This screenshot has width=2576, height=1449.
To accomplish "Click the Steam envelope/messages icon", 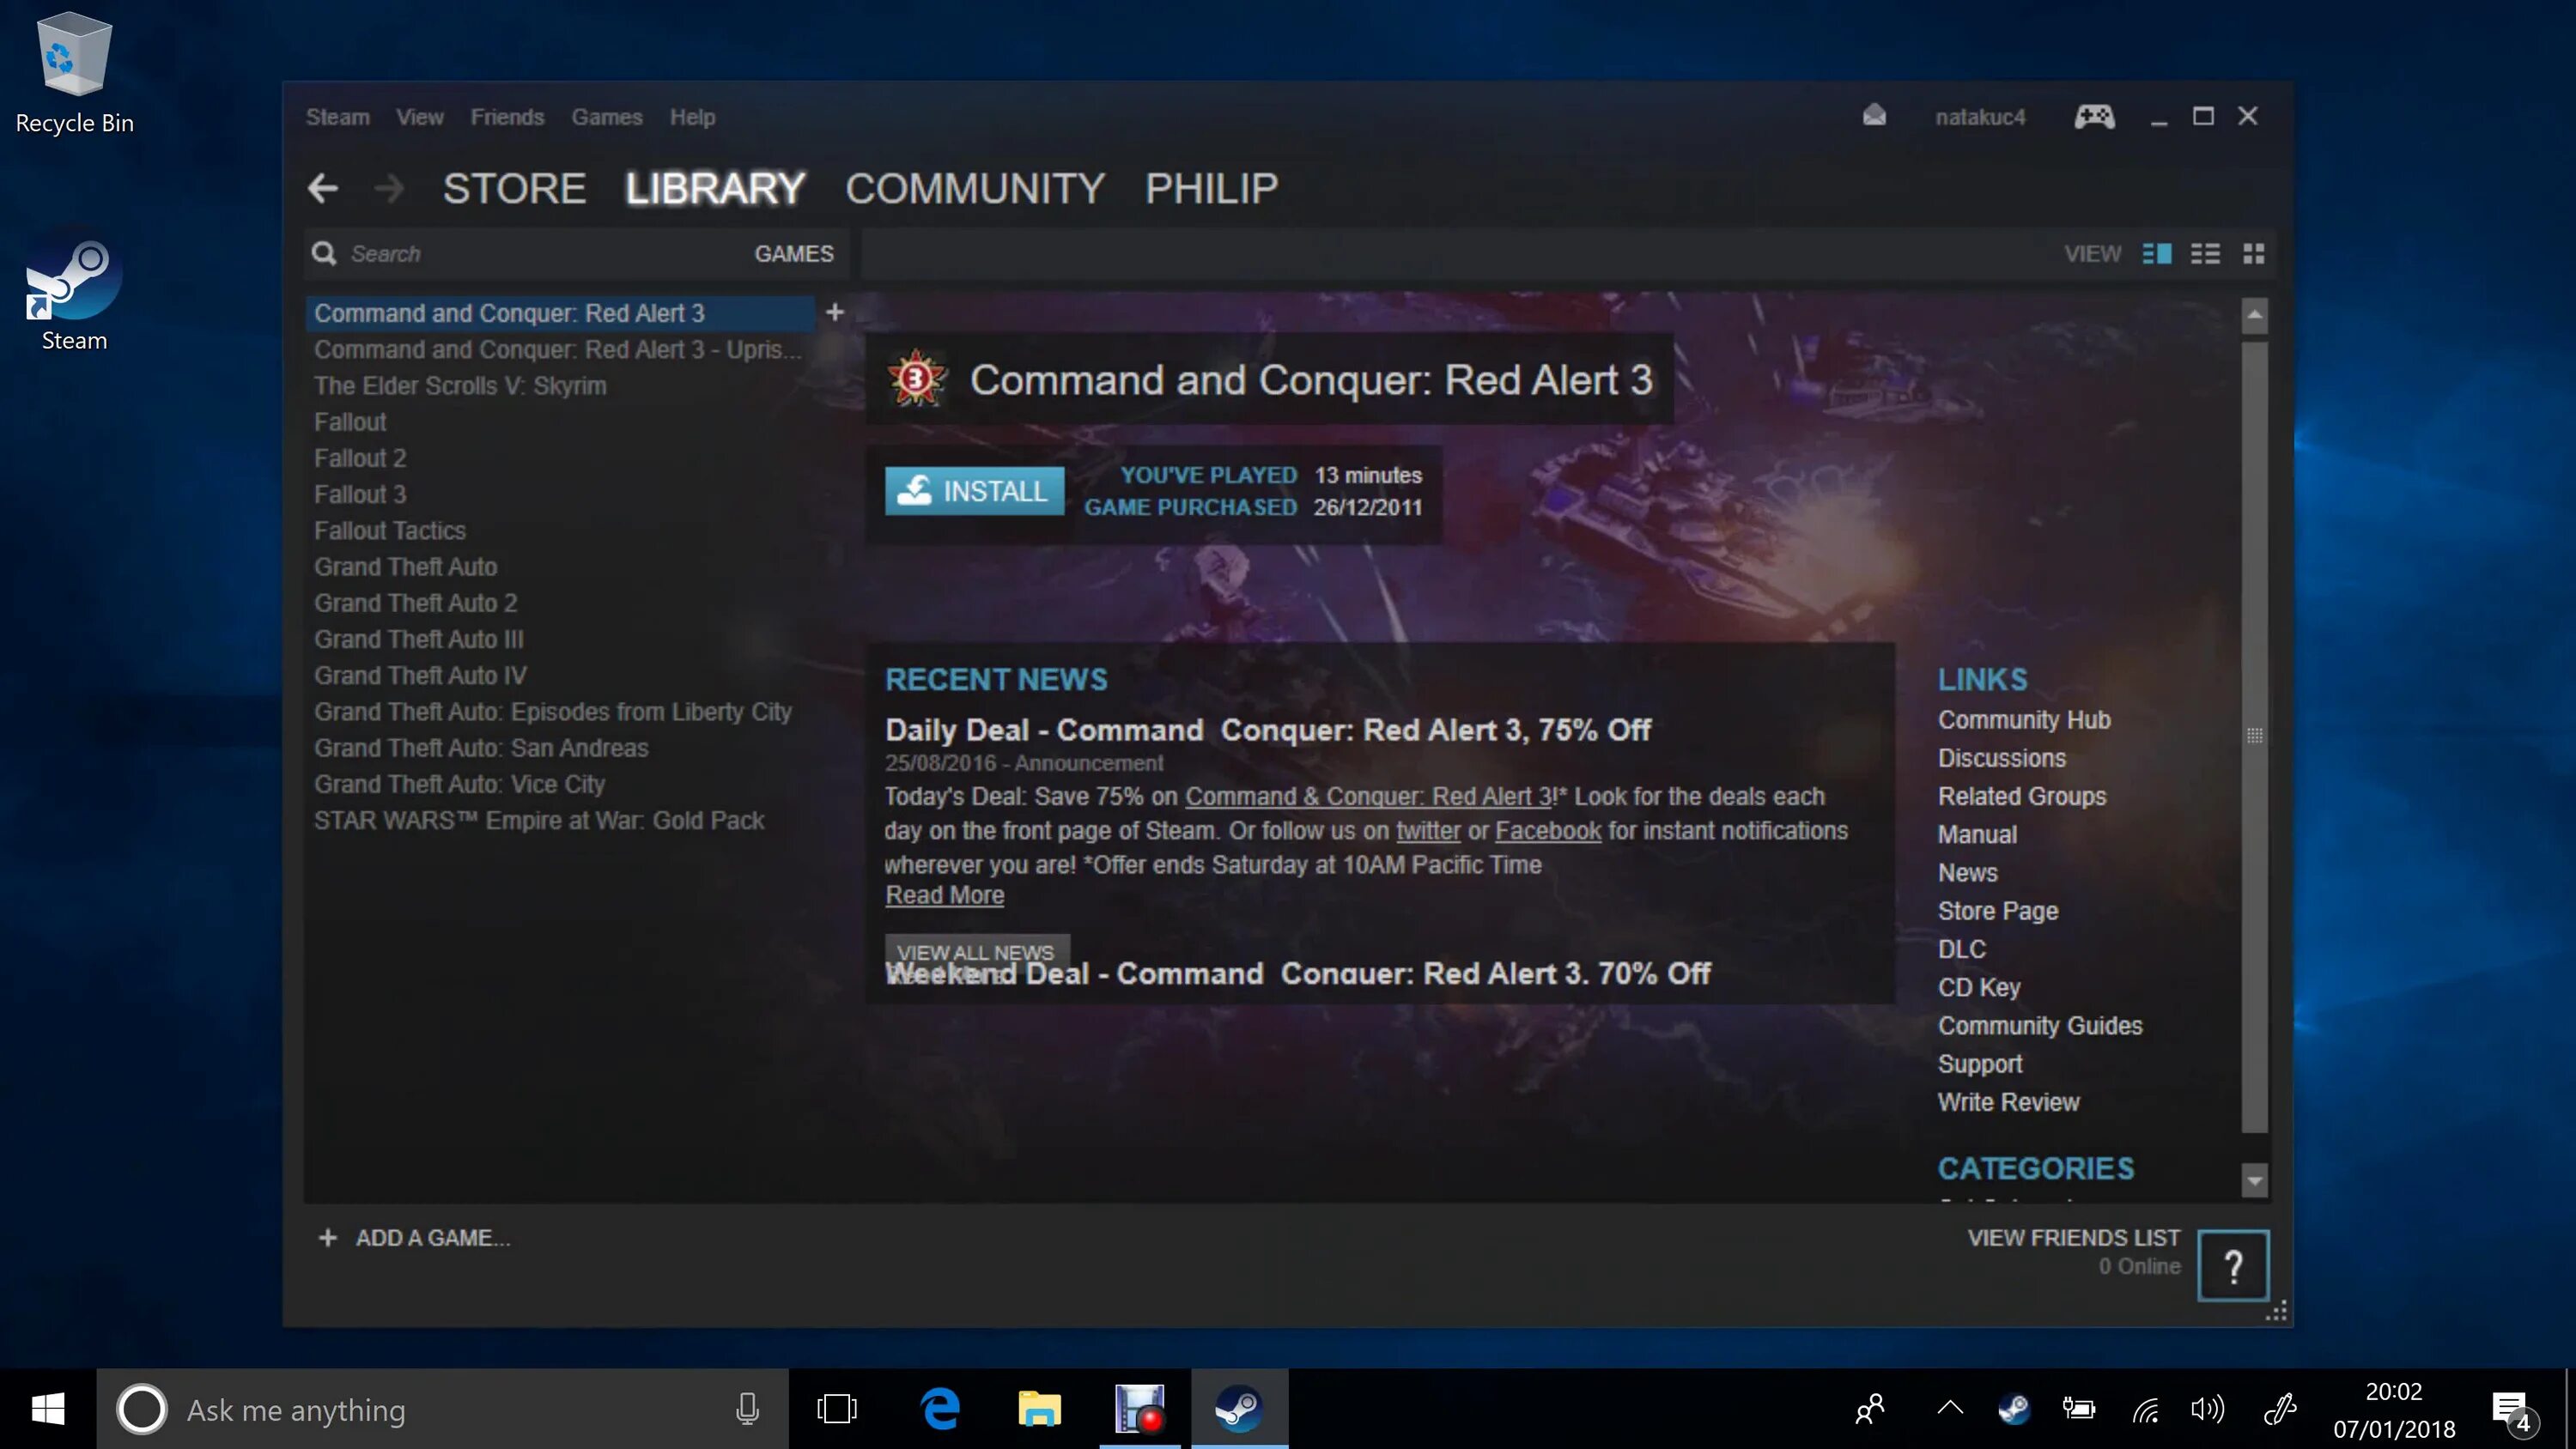I will coord(1874,115).
